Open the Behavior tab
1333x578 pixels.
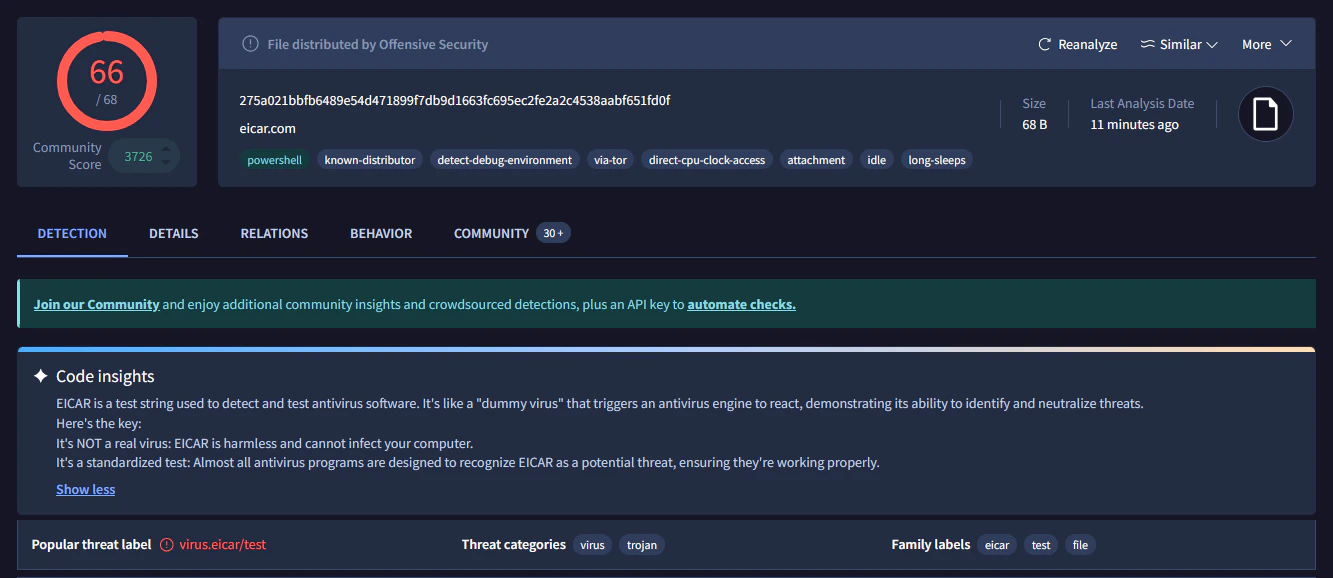tap(381, 233)
